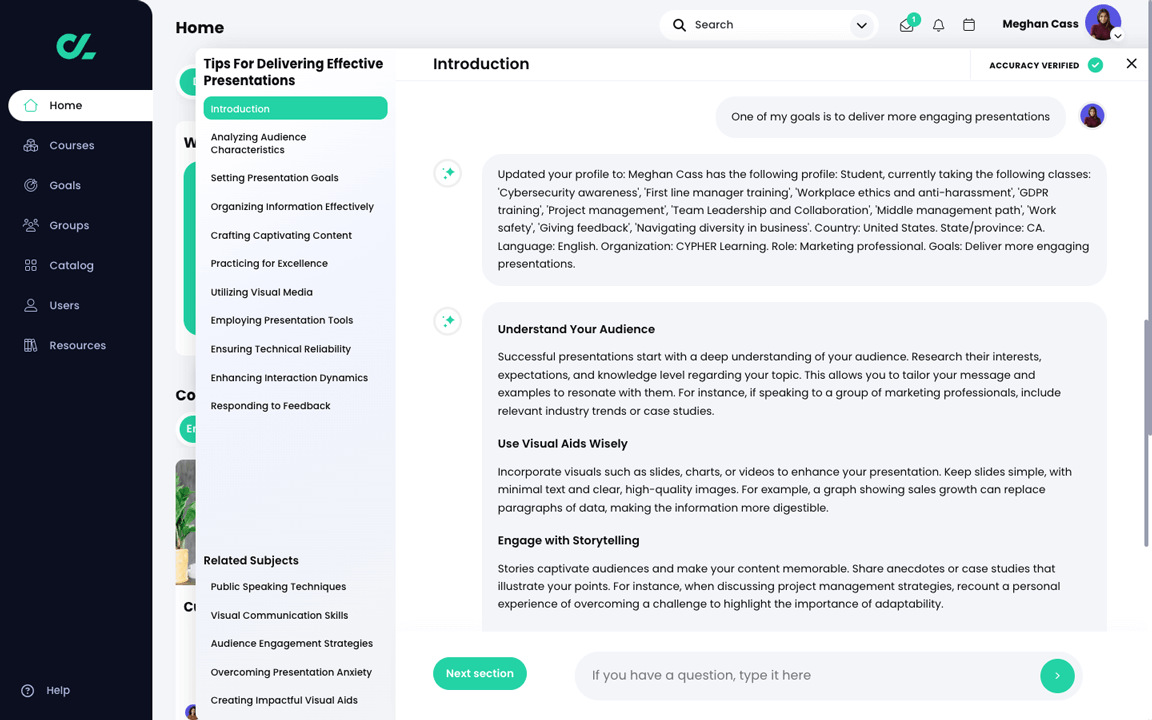Open the search filter dropdown arrow
Image resolution: width=1152 pixels, height=720 pixels.
pyautogui.click(x=861, y=24)
